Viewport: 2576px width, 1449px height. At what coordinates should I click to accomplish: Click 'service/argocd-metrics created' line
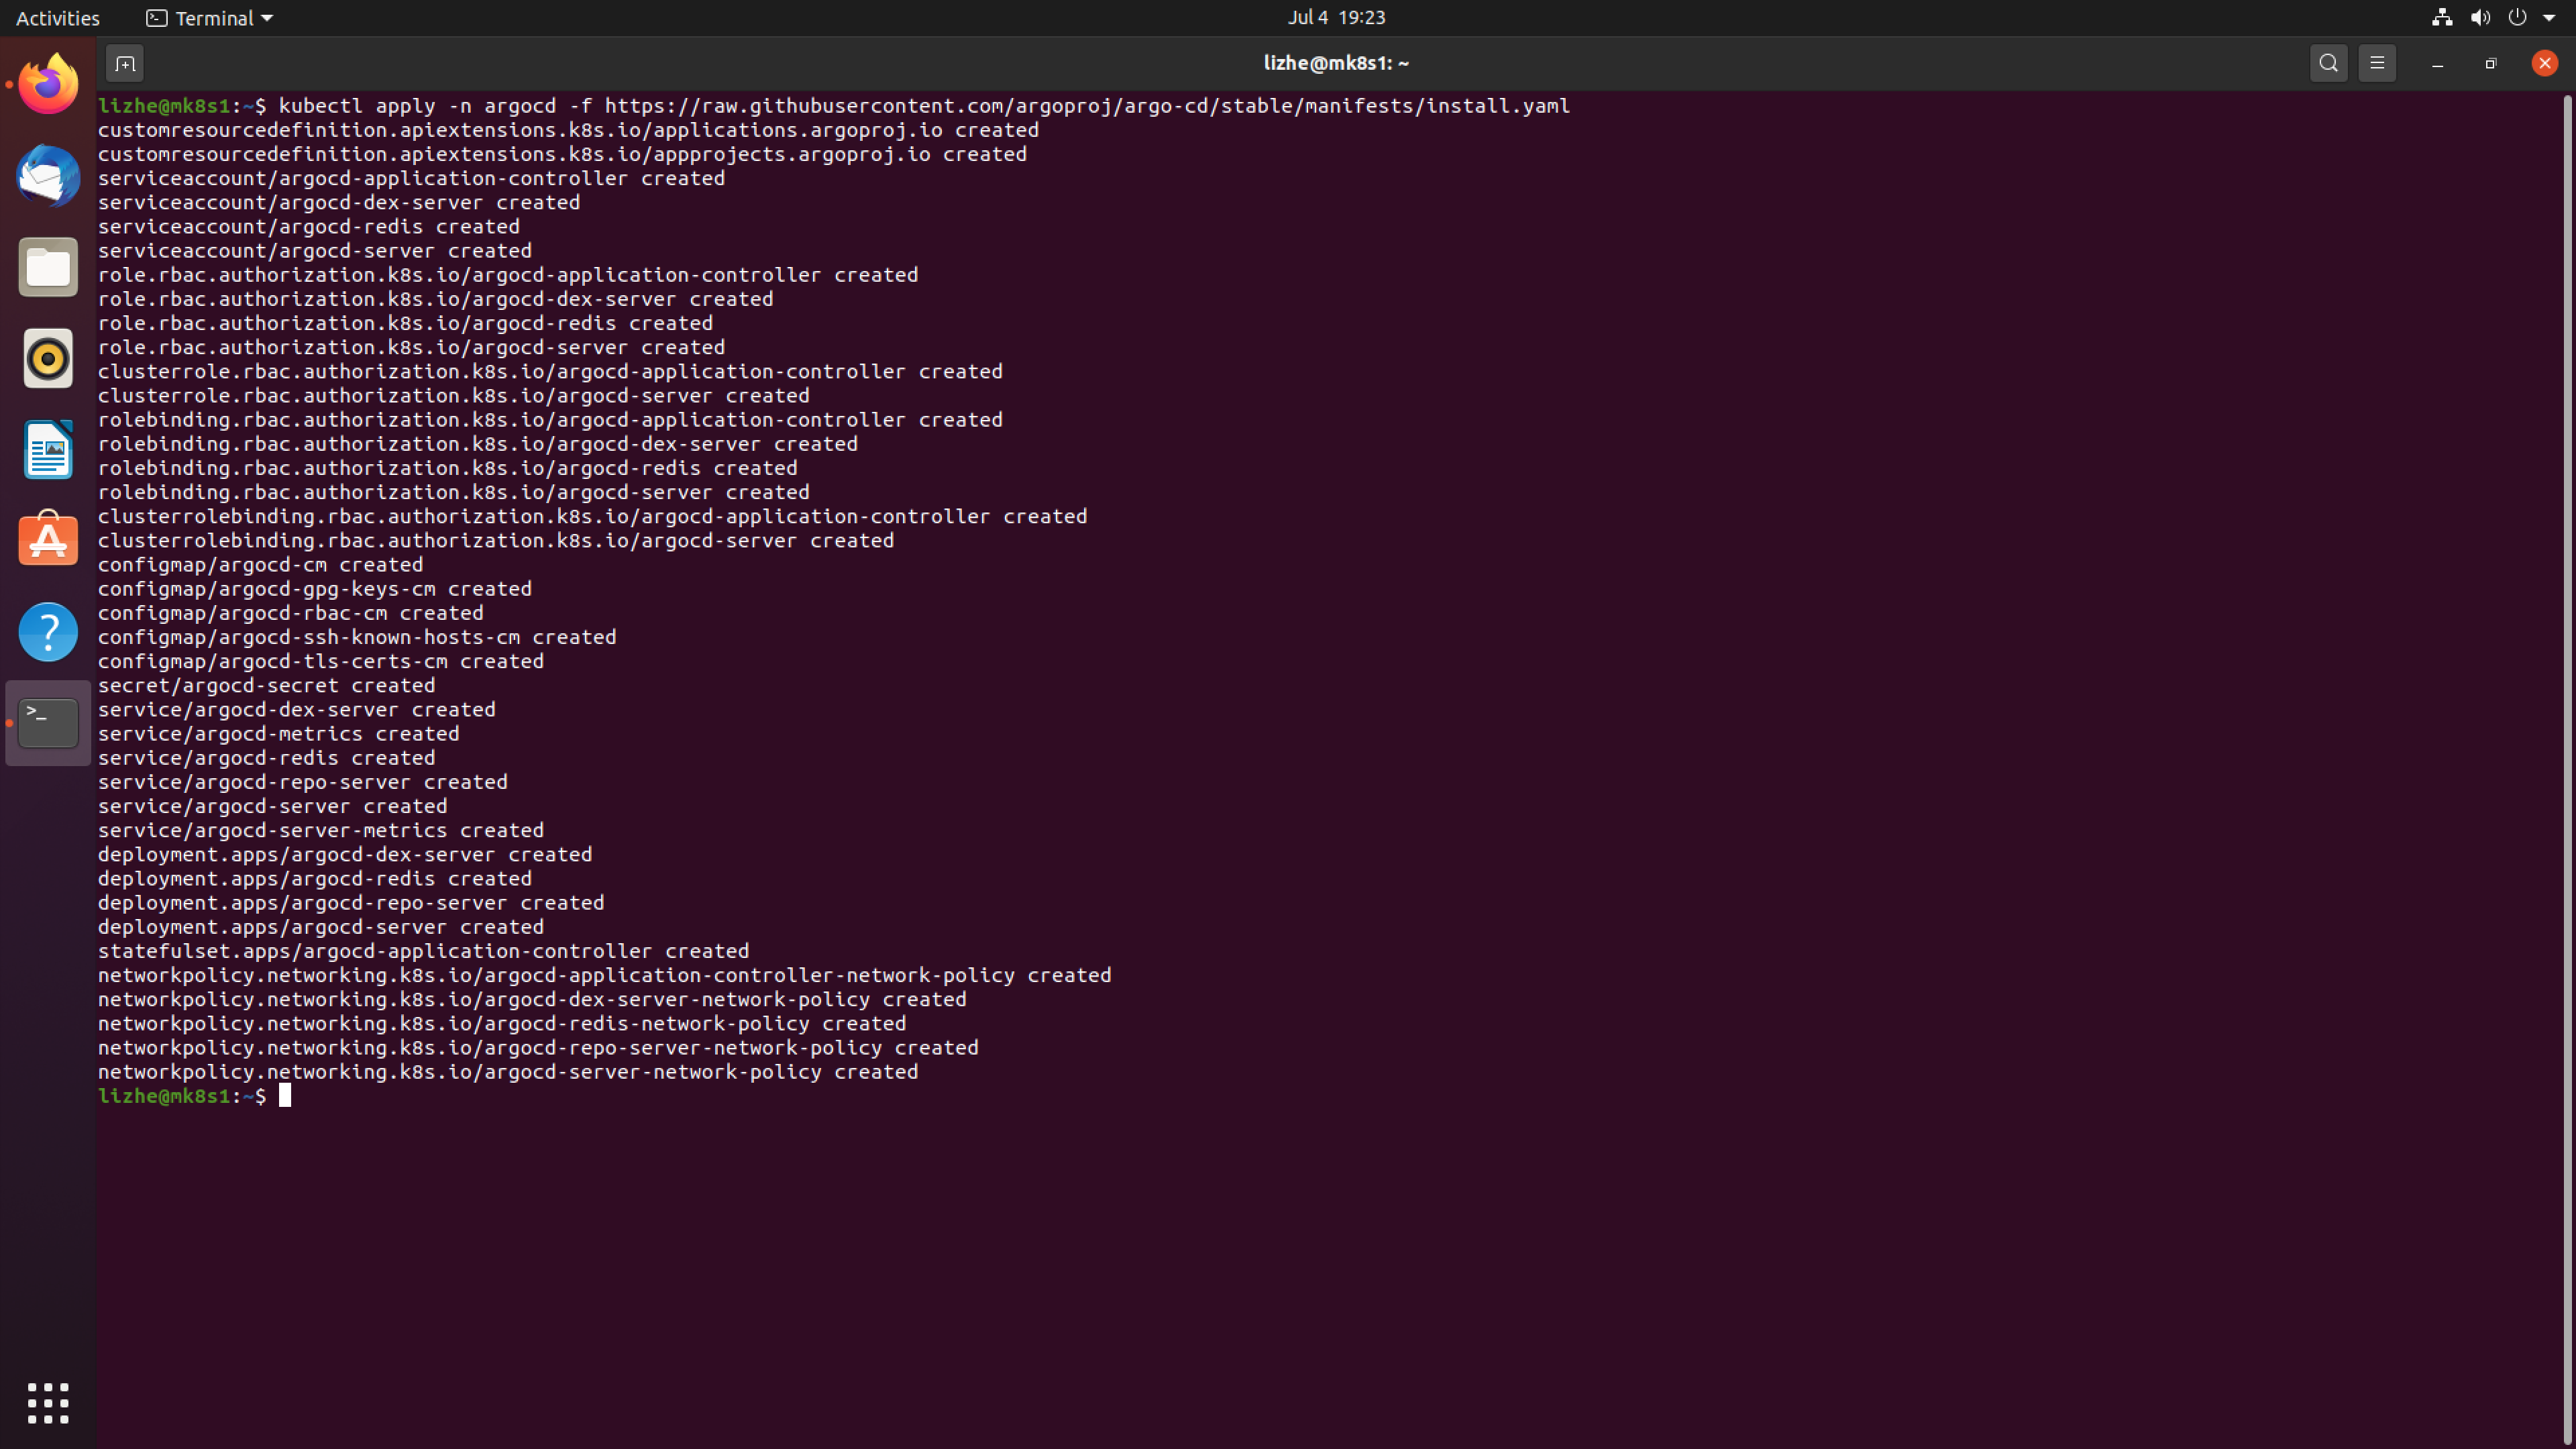click(279, 733)
